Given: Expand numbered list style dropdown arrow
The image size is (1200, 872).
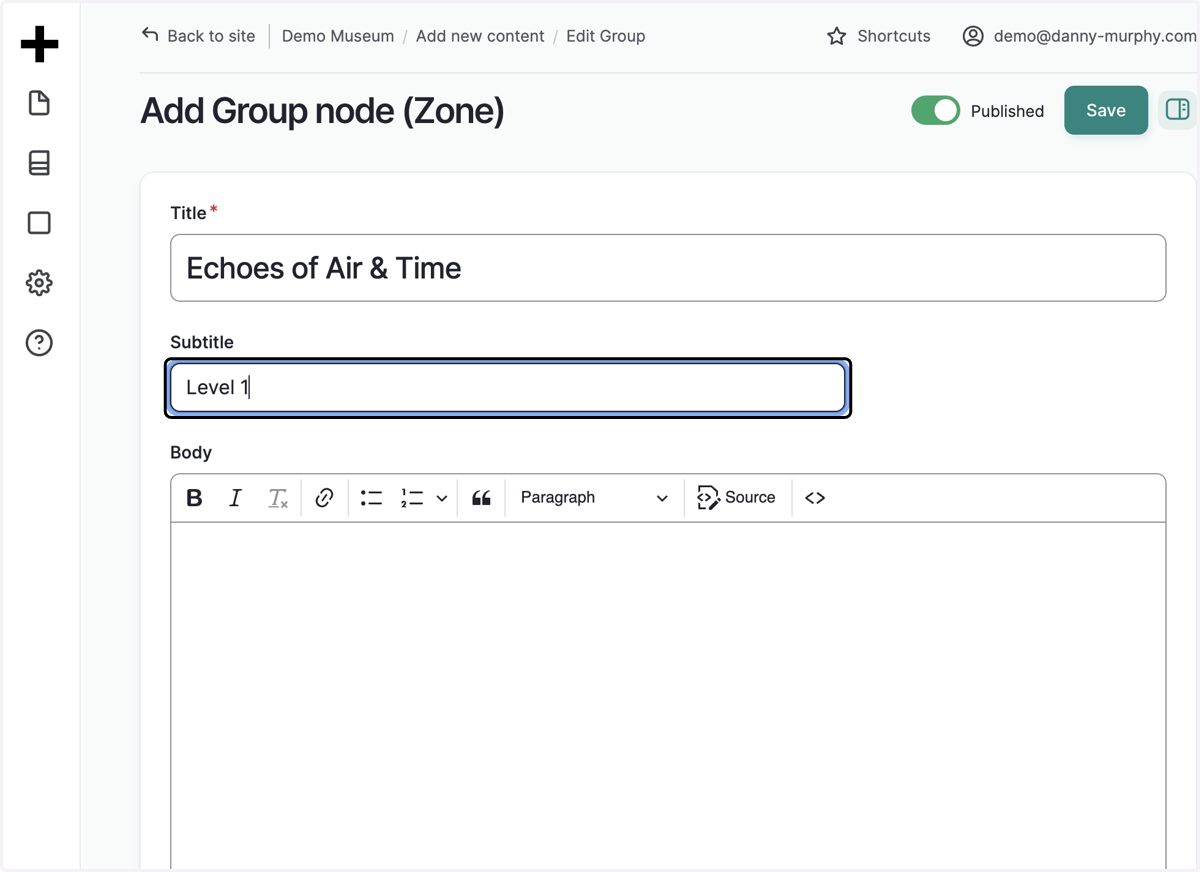Looking at the screenshot, I should point(441,498).
